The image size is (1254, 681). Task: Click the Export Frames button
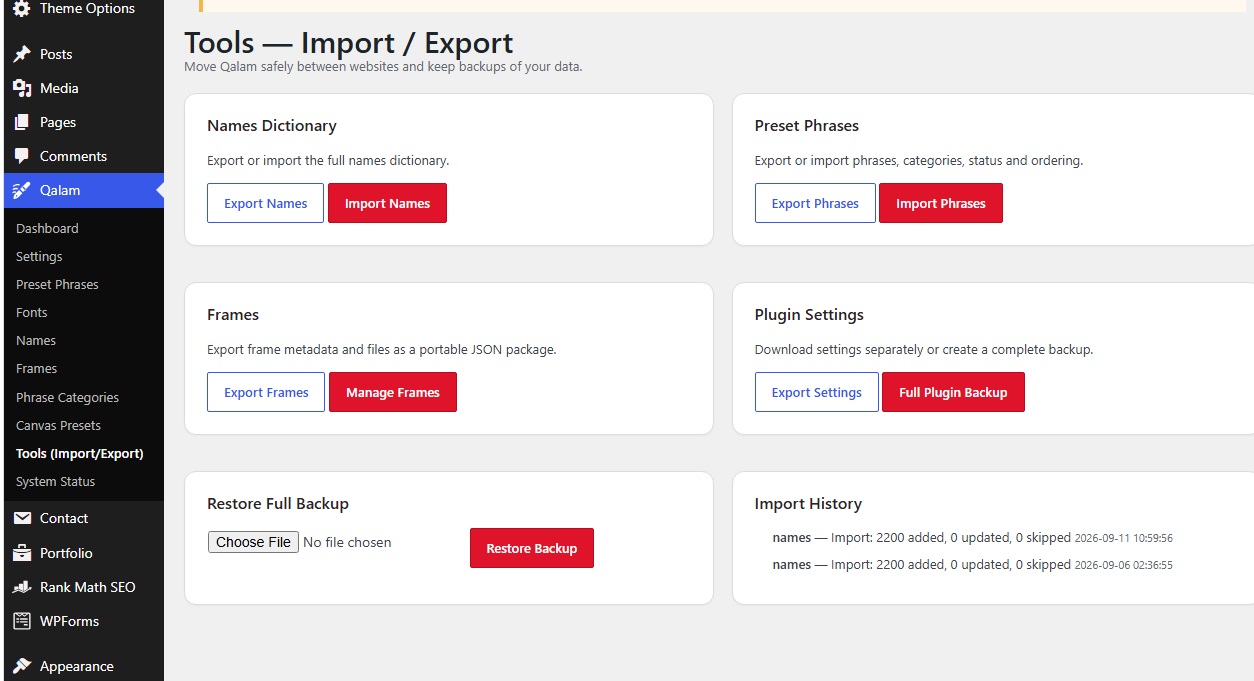[266, 392]
